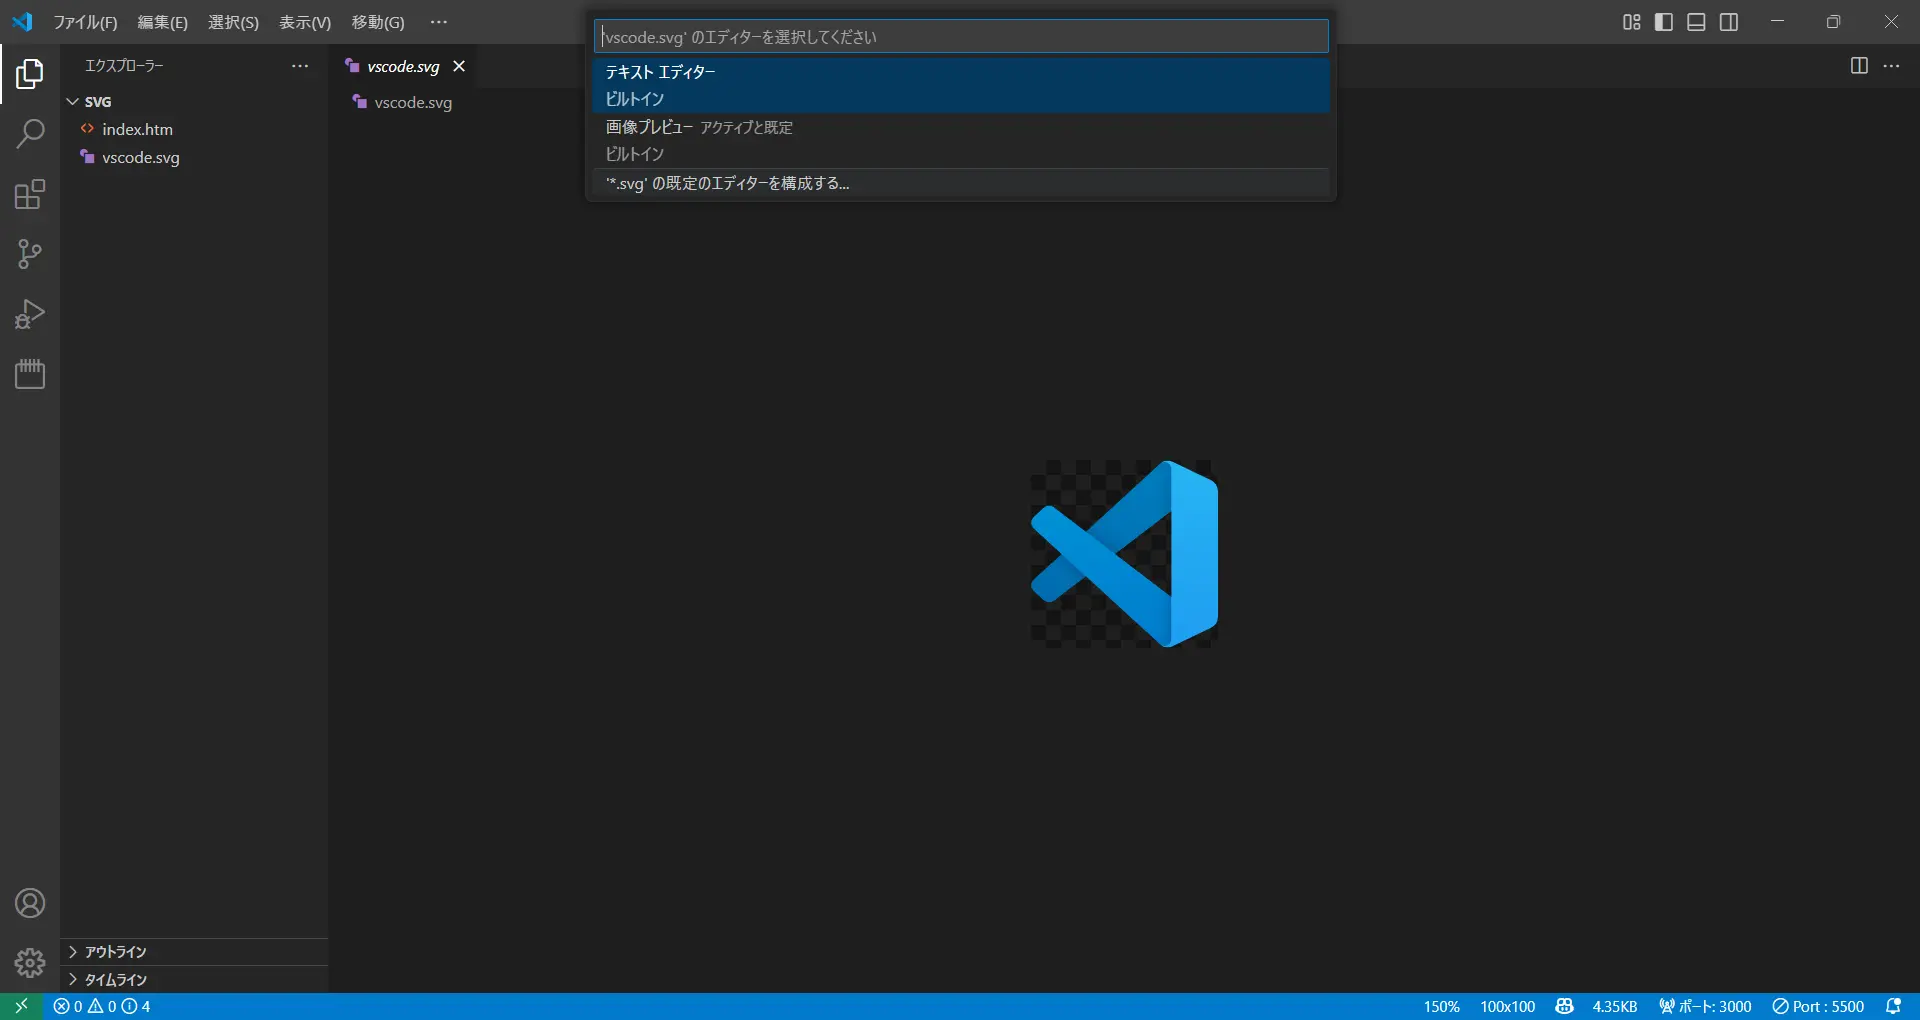Choose 画像プレビュー option

[x=961, y=140]
